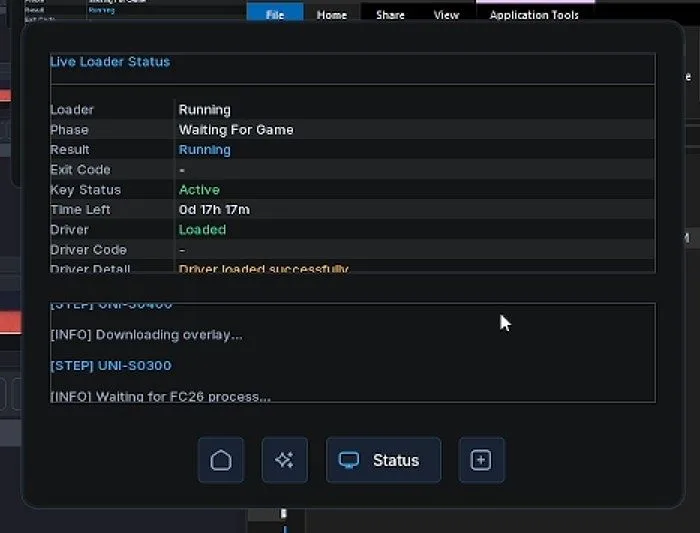Open the Home navigation button
Screen dimensions: 700x533
(x=221, y=460)
